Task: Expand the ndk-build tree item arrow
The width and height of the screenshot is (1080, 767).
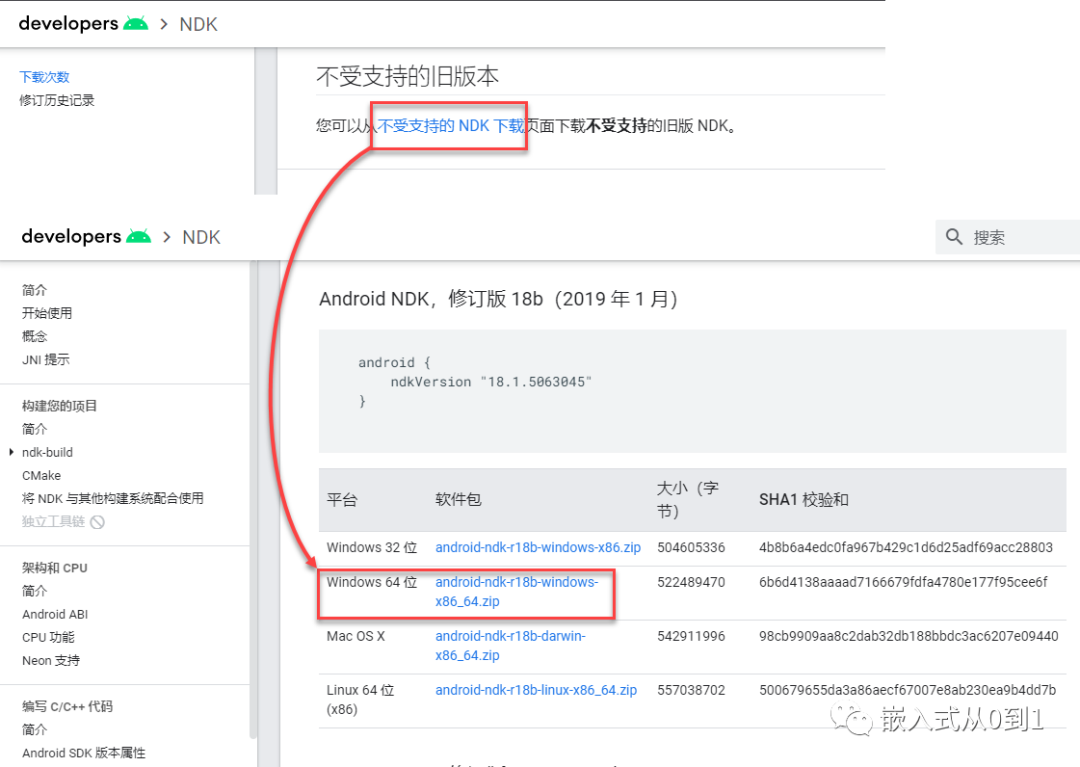Action: tap(11, 452)
